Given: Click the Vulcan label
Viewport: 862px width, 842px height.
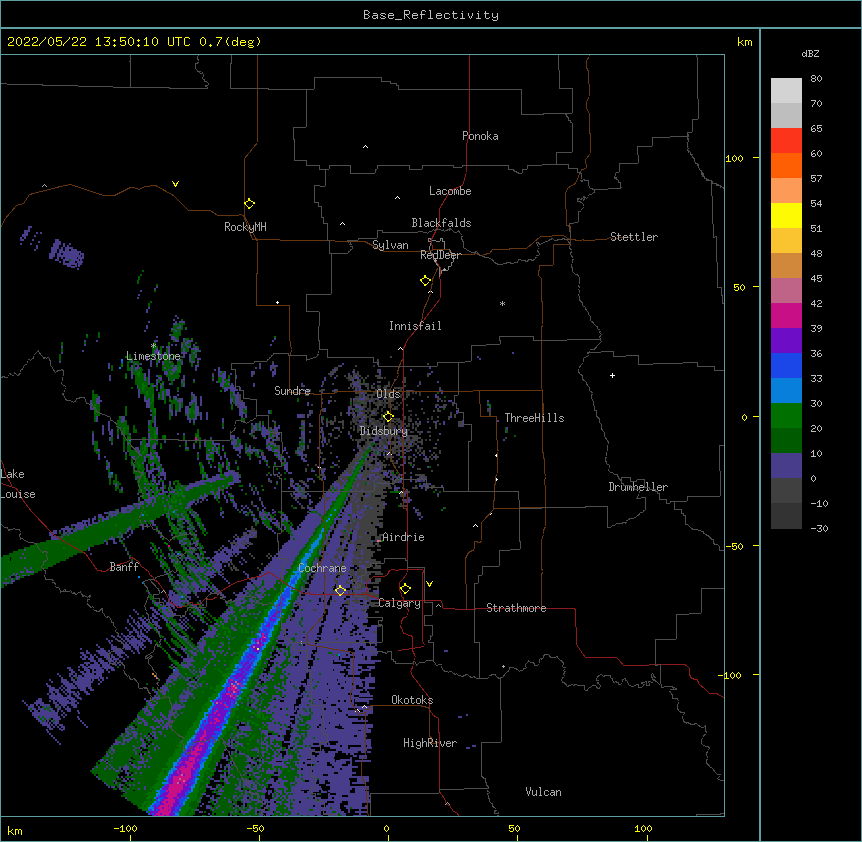Looking at the screenshot, I should pyautogui.click(x=543, y=792).
